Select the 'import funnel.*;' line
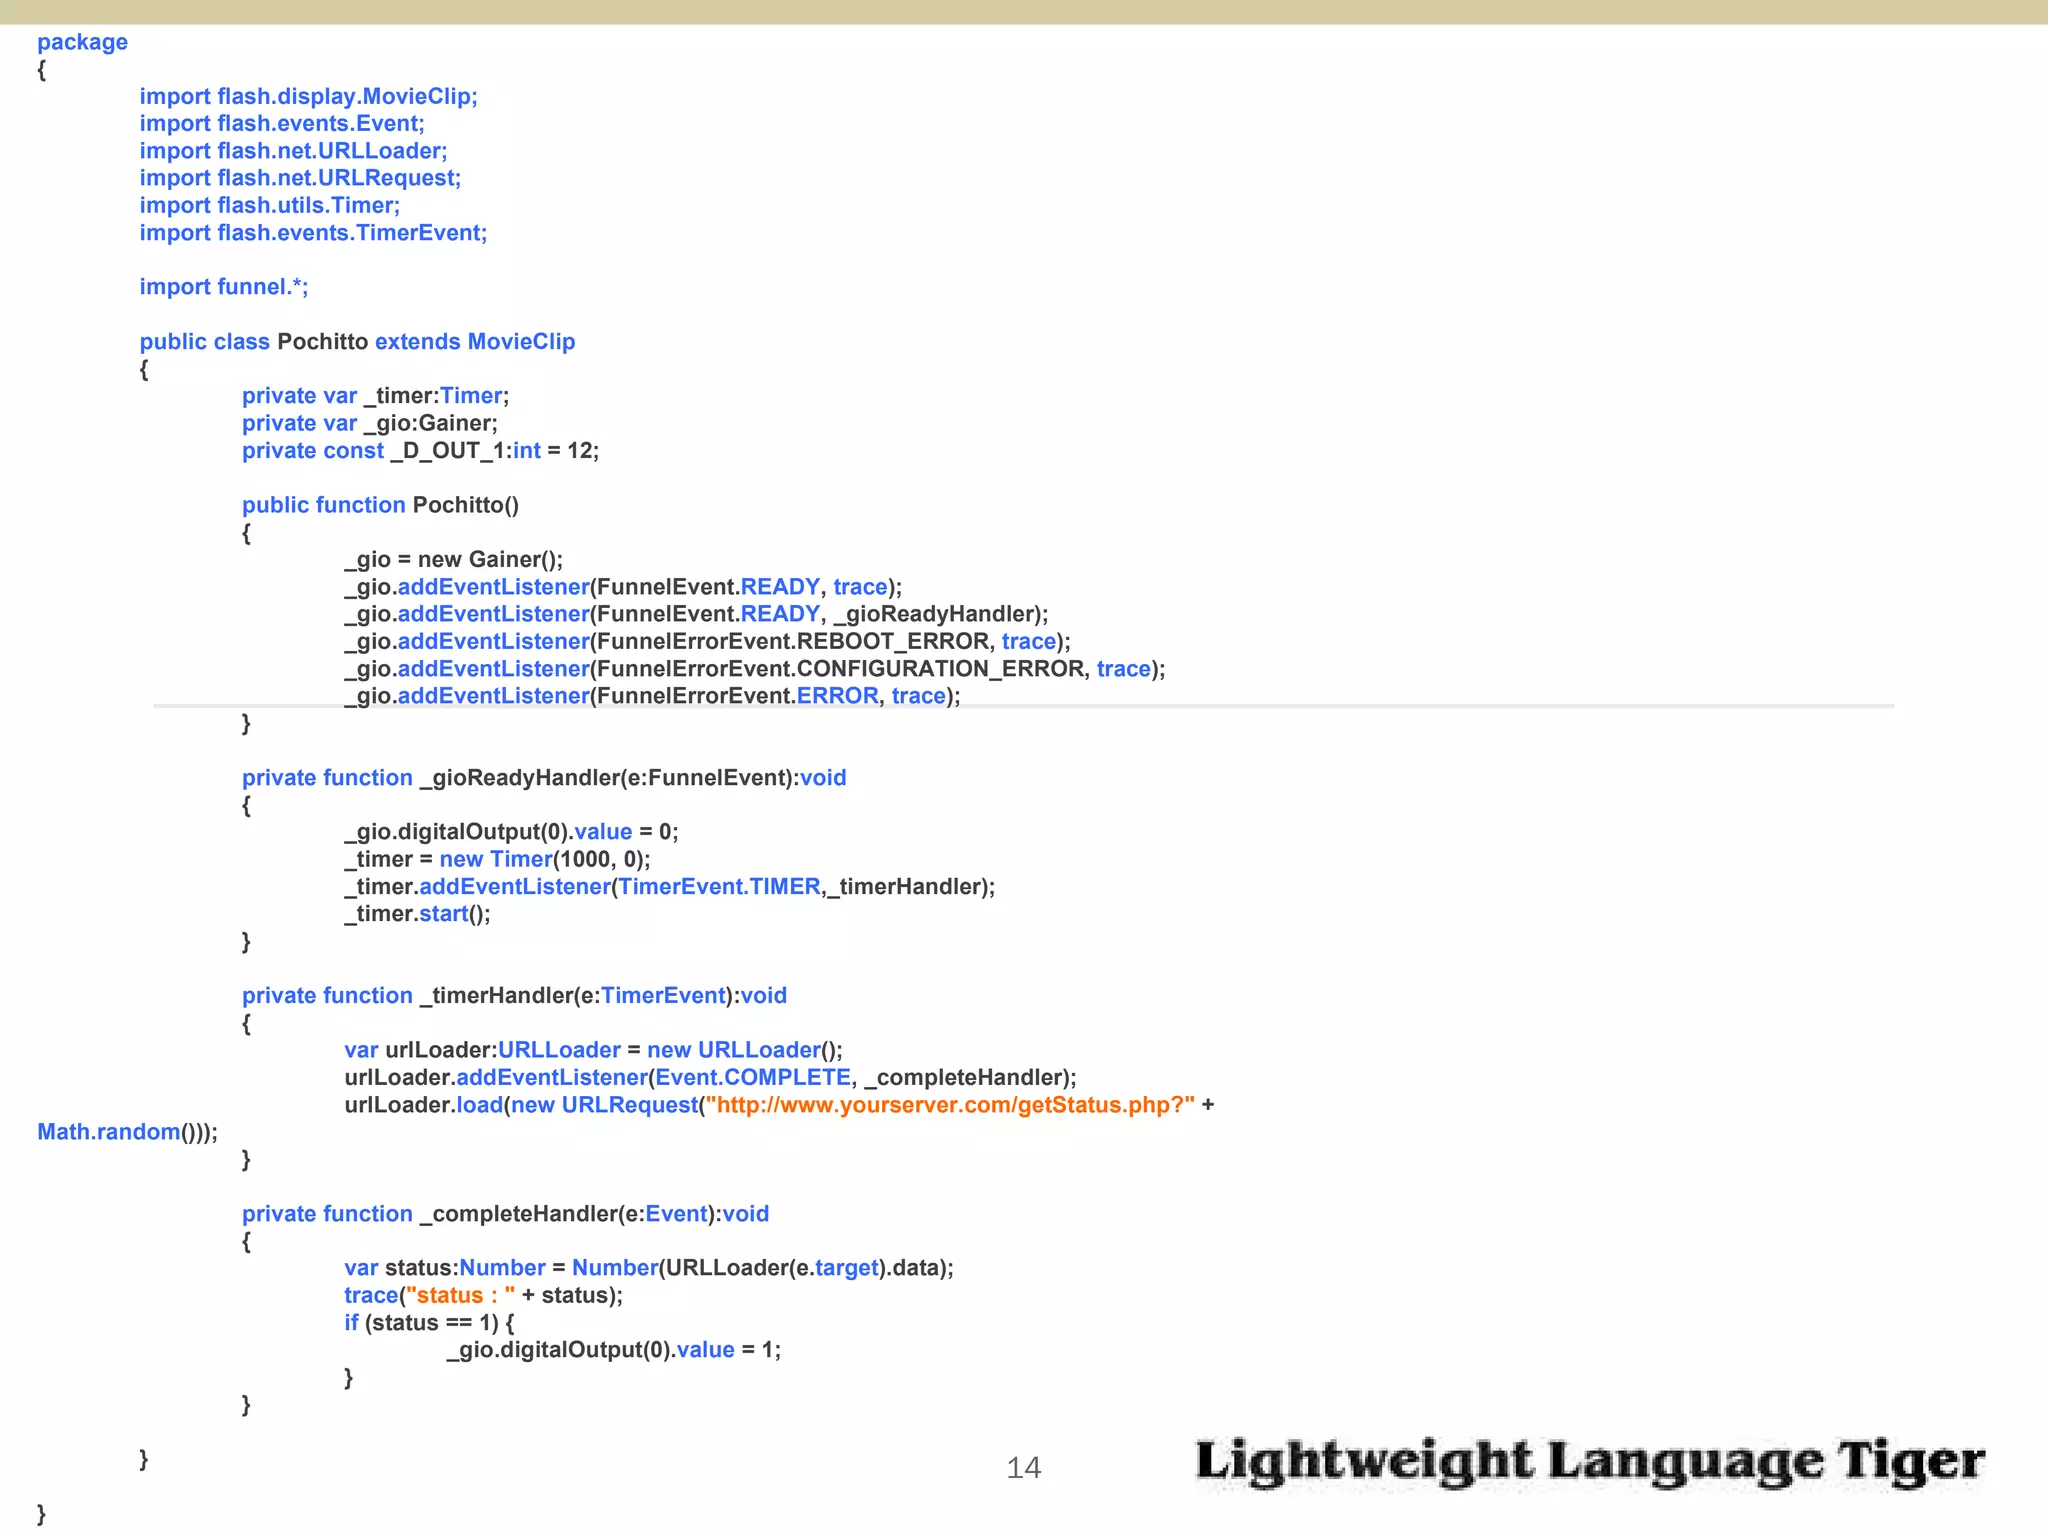This screenshot has width=2048, height=1536. pos(224,287)
